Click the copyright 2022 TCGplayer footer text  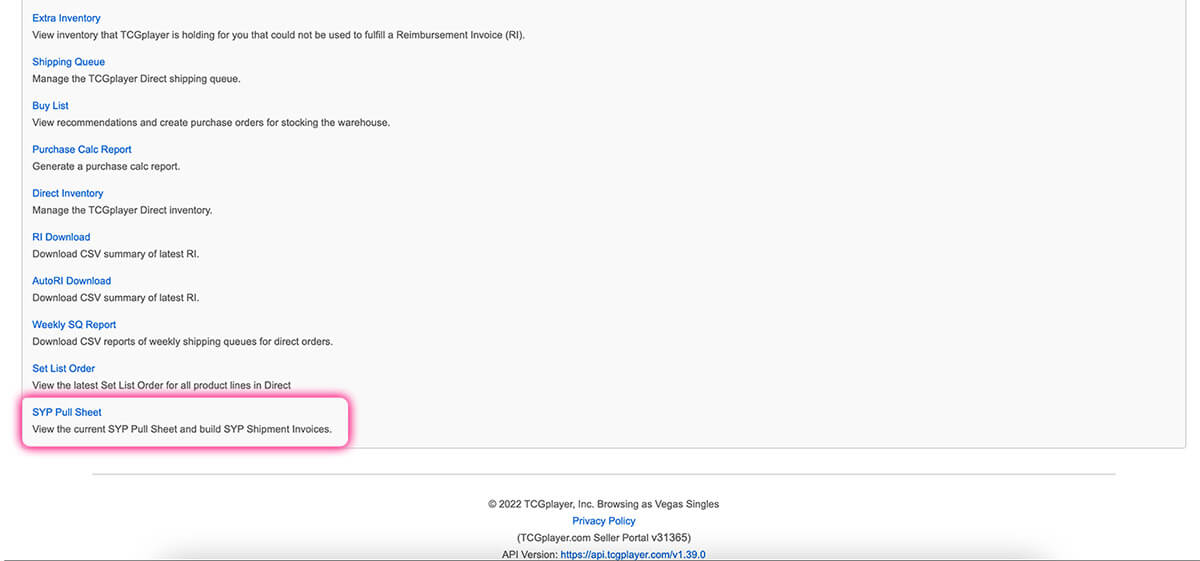603,504
